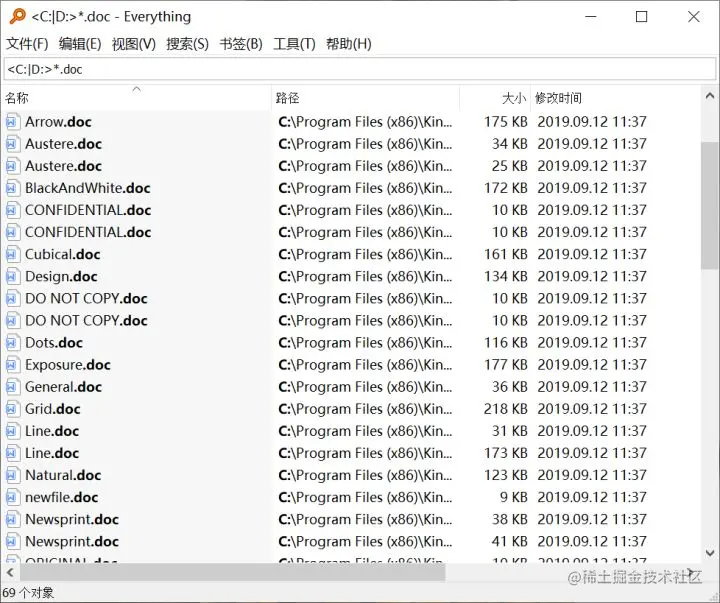The height and width of the screenshot is (603, 720).
Task: Click icon of 173 KB Line.doc
Action: pos(12,453)
